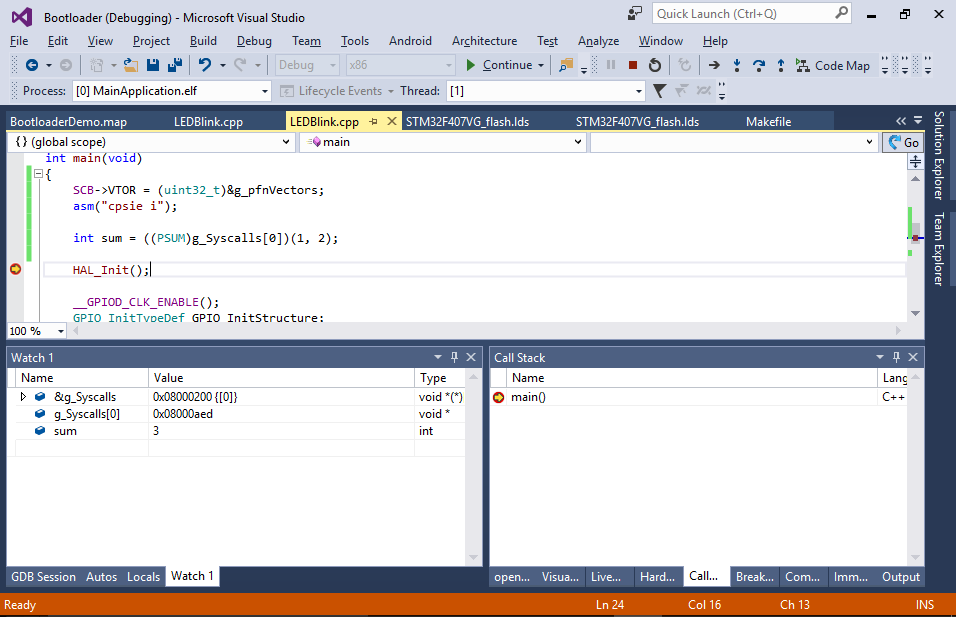The width and height of the screenshot is (956, 617).
Task: Step Out of current function
Action: (780, 65)
